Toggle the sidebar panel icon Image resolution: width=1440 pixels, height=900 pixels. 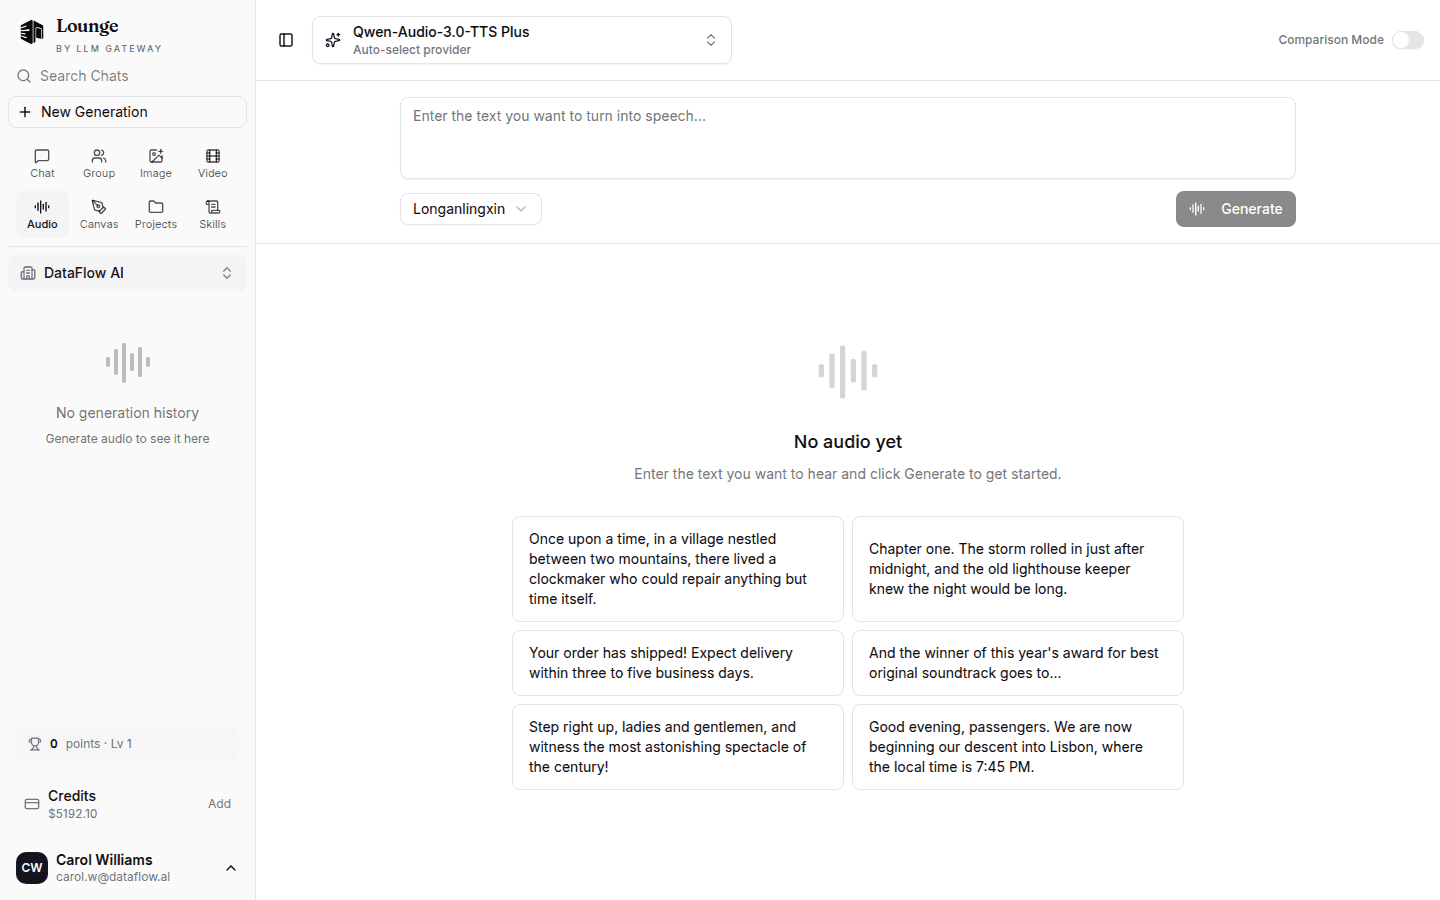pos(286,40)
